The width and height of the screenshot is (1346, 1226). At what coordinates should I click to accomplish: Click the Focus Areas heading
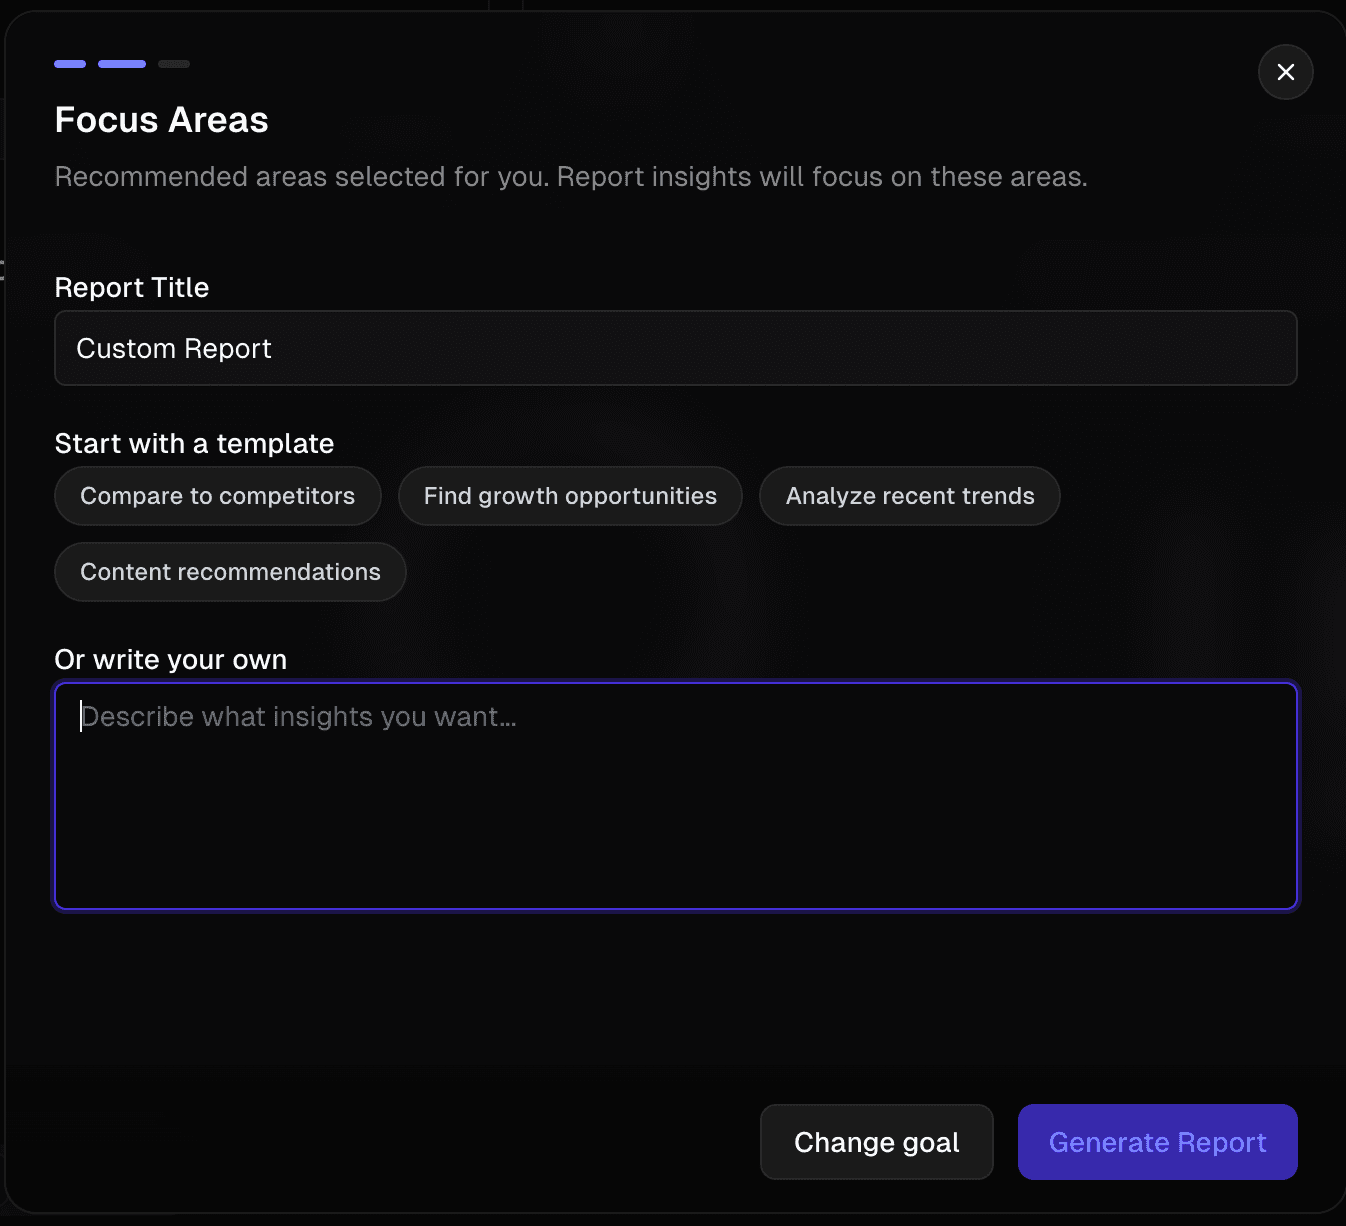(161, 120)
